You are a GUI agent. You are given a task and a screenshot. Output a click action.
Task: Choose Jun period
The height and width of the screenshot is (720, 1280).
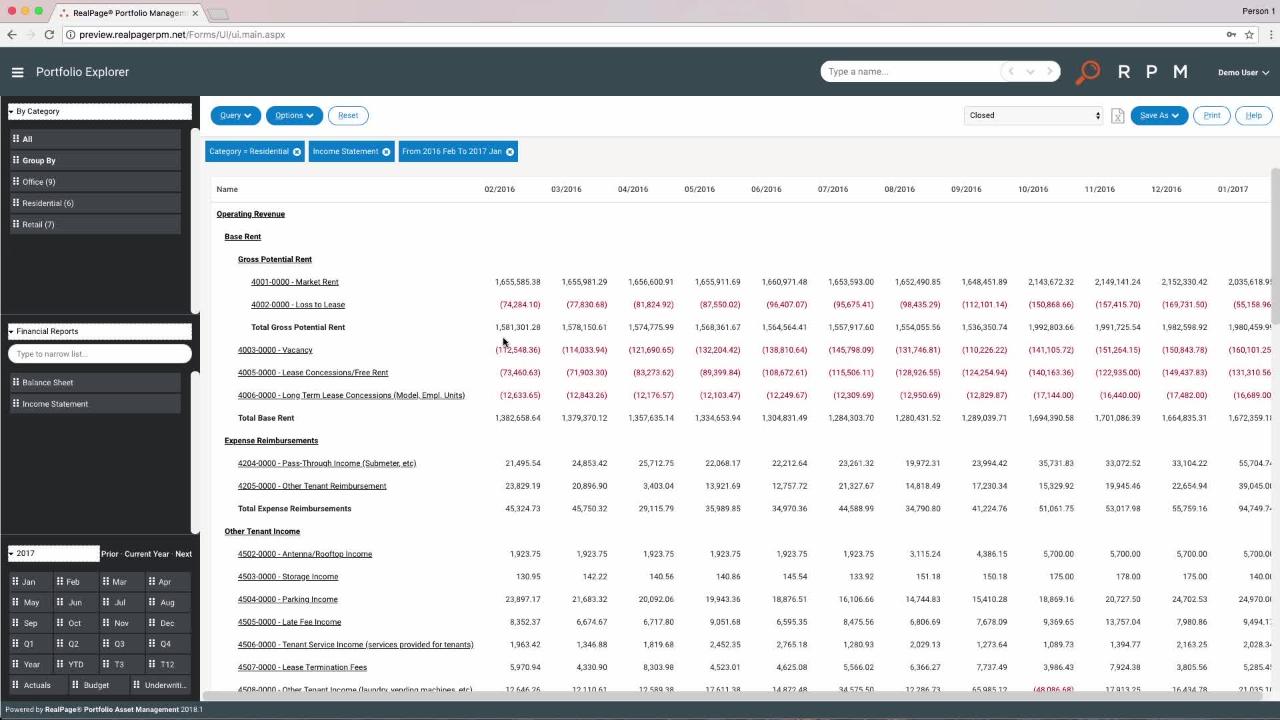75,603
